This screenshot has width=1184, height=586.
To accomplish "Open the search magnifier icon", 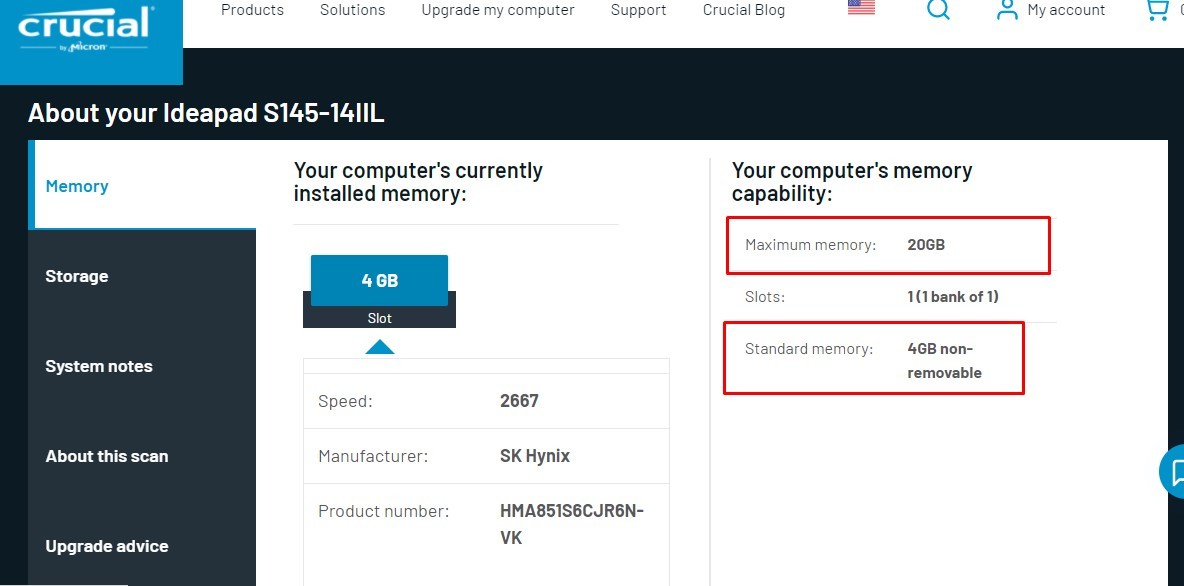I will tap(938, 9).
